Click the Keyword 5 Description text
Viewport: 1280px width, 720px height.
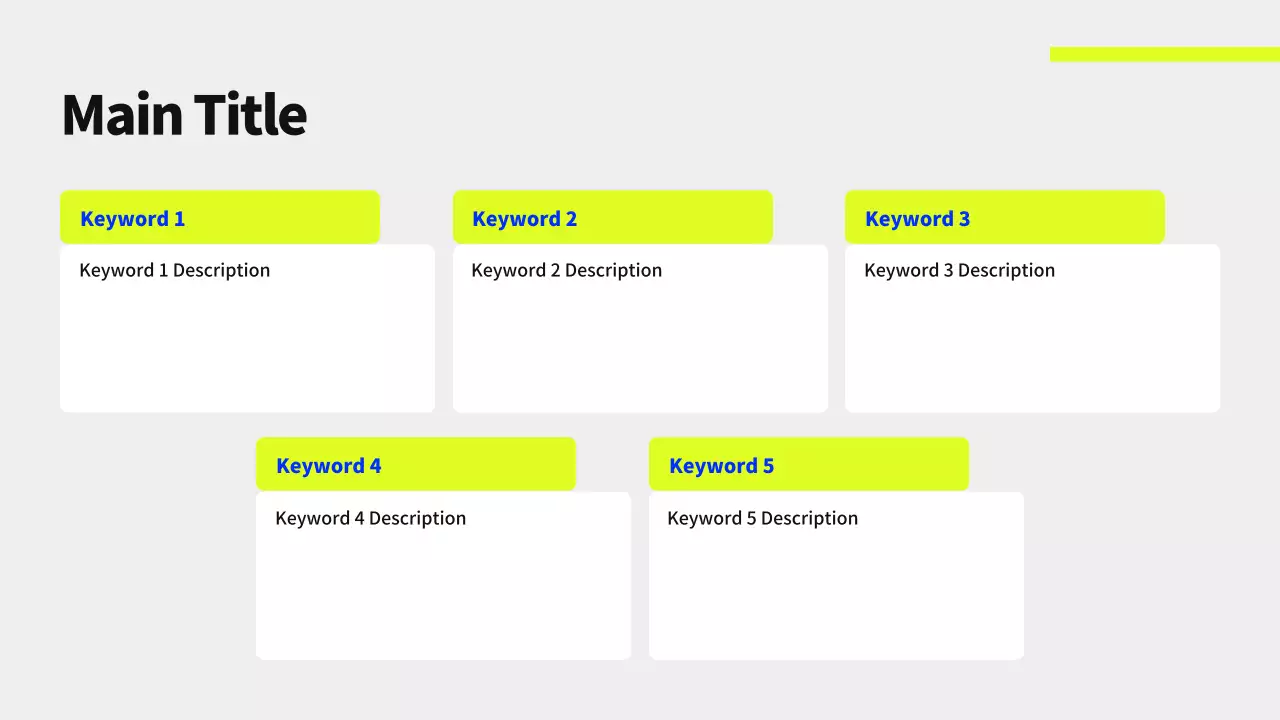(762, 518)
